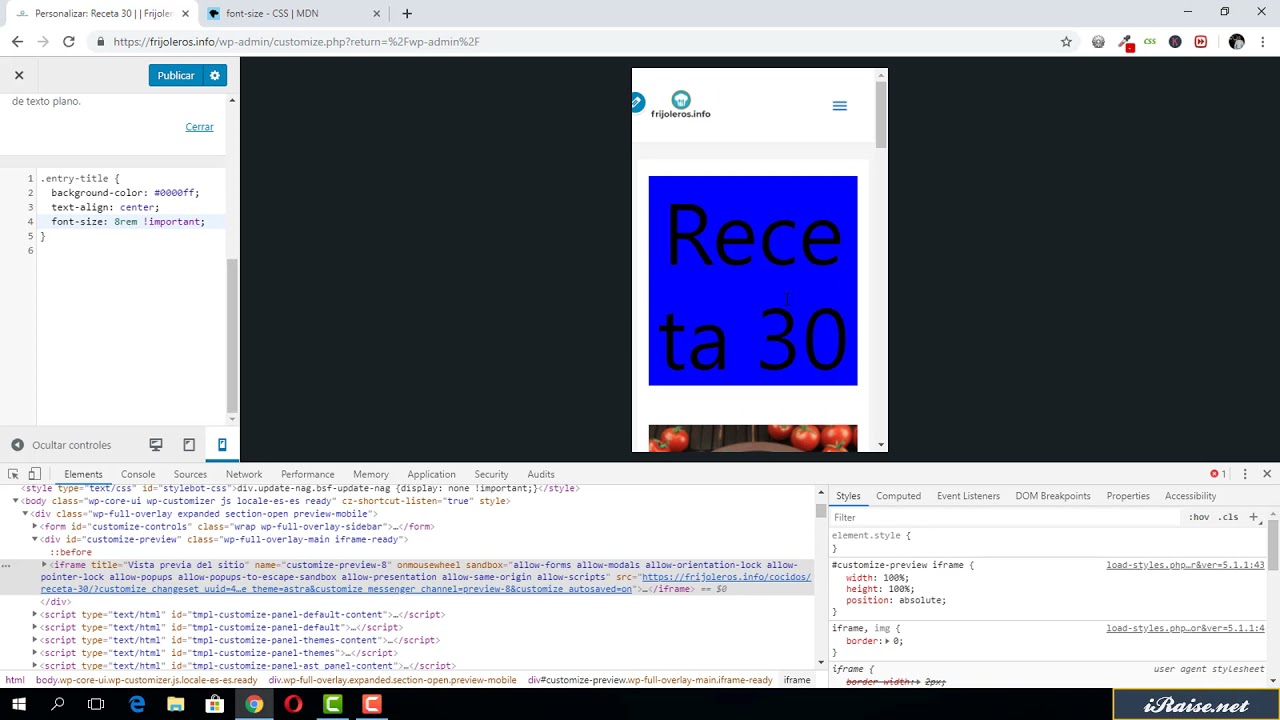This screenshot has height=720, width=1280.
Task: Click the green CSS extension icon
Action: pyautogui.click(x=1150, y=41)
